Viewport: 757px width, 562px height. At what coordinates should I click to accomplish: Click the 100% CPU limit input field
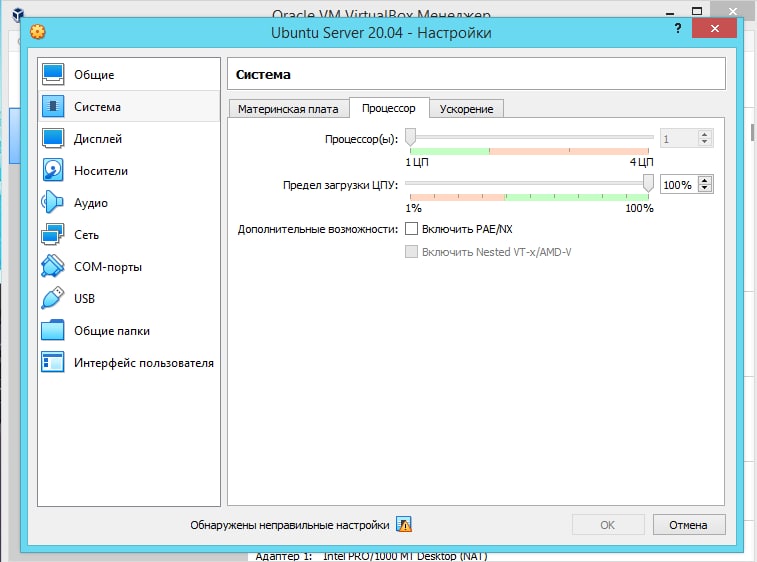[679, 184]
